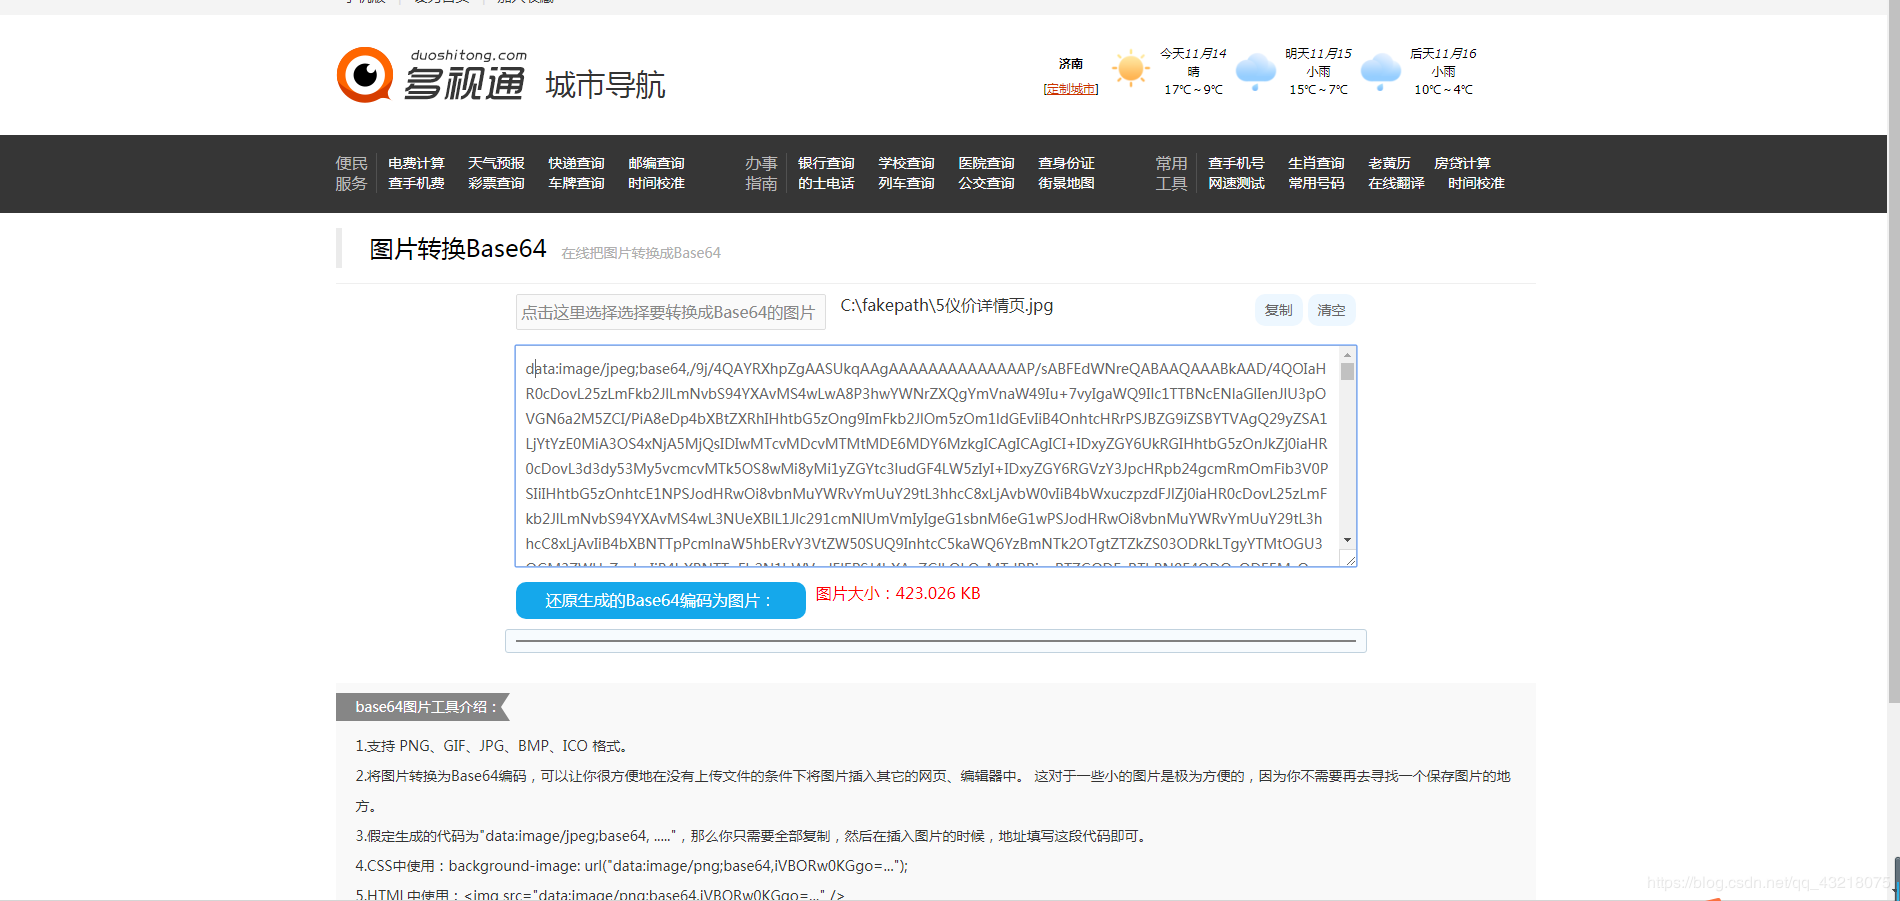Click 还原生成的Base64编码为图片 button
1900x901 pixels.
coord(661,600)
